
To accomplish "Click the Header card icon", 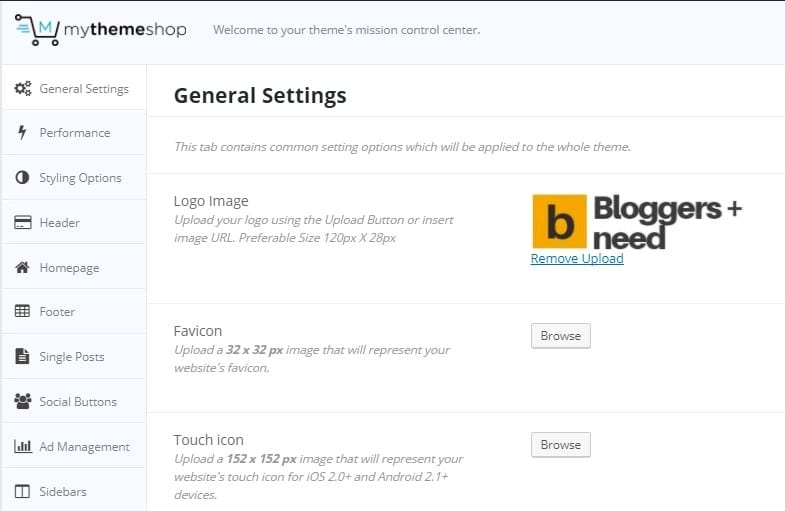I will [x=23, y=222].
